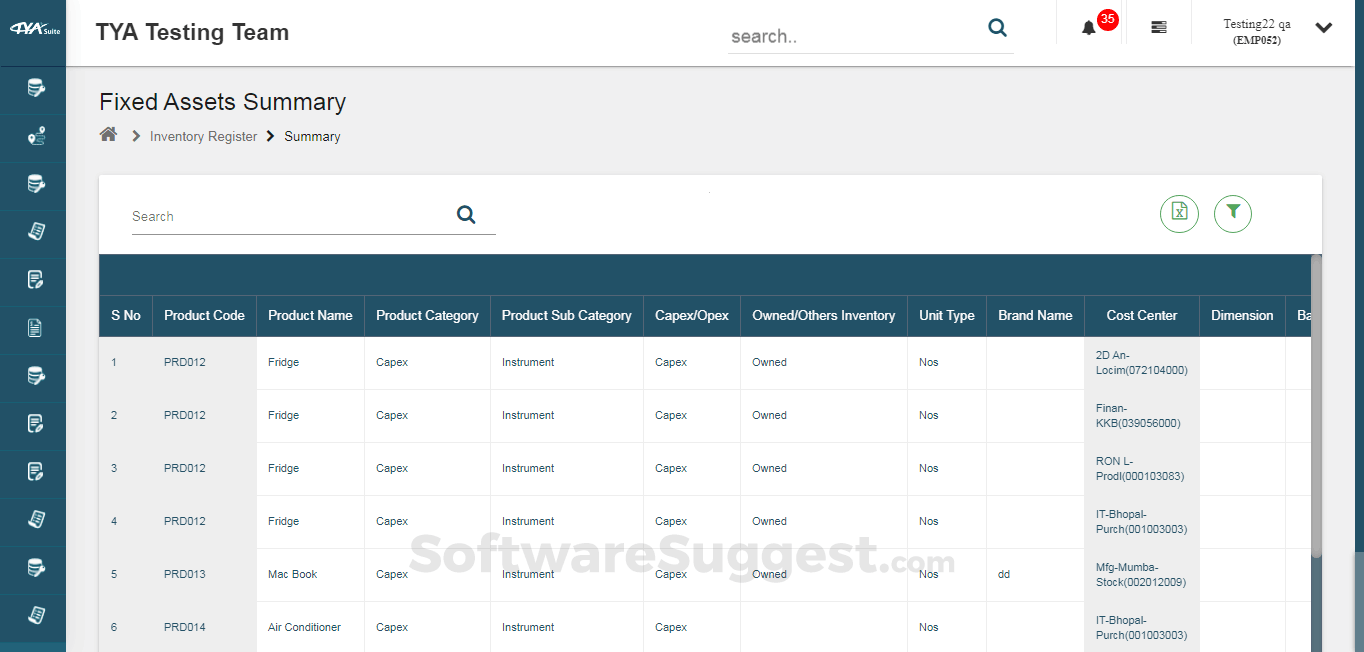Click the PRD014 product code link
Image resolution: width=1364 pixels, height=652 pixels.
pos(185,627)
